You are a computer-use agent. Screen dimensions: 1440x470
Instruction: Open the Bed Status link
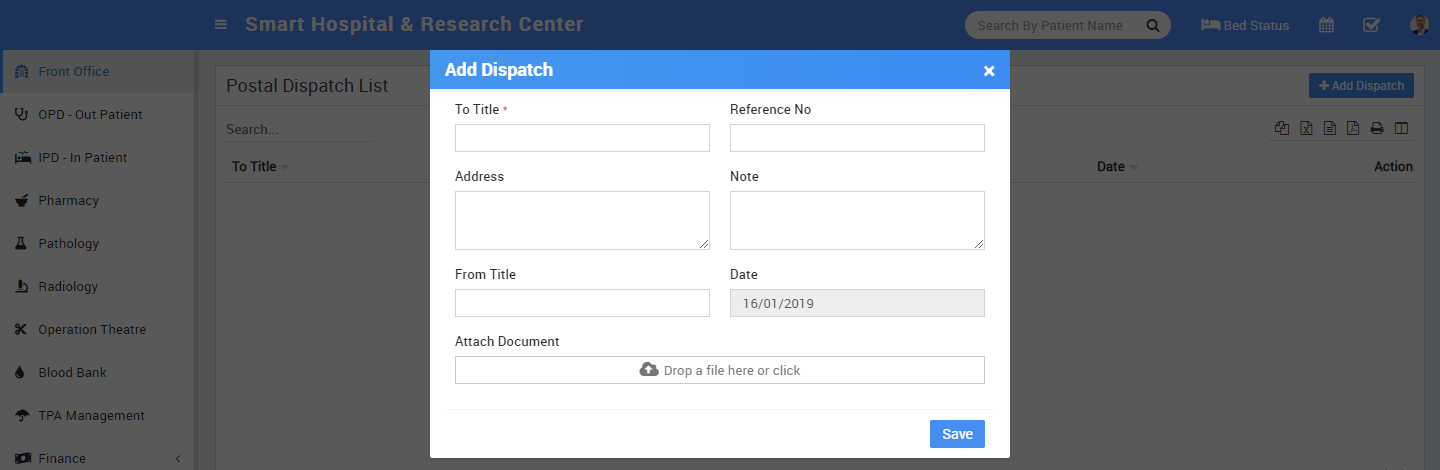[x=1245, y=25]
